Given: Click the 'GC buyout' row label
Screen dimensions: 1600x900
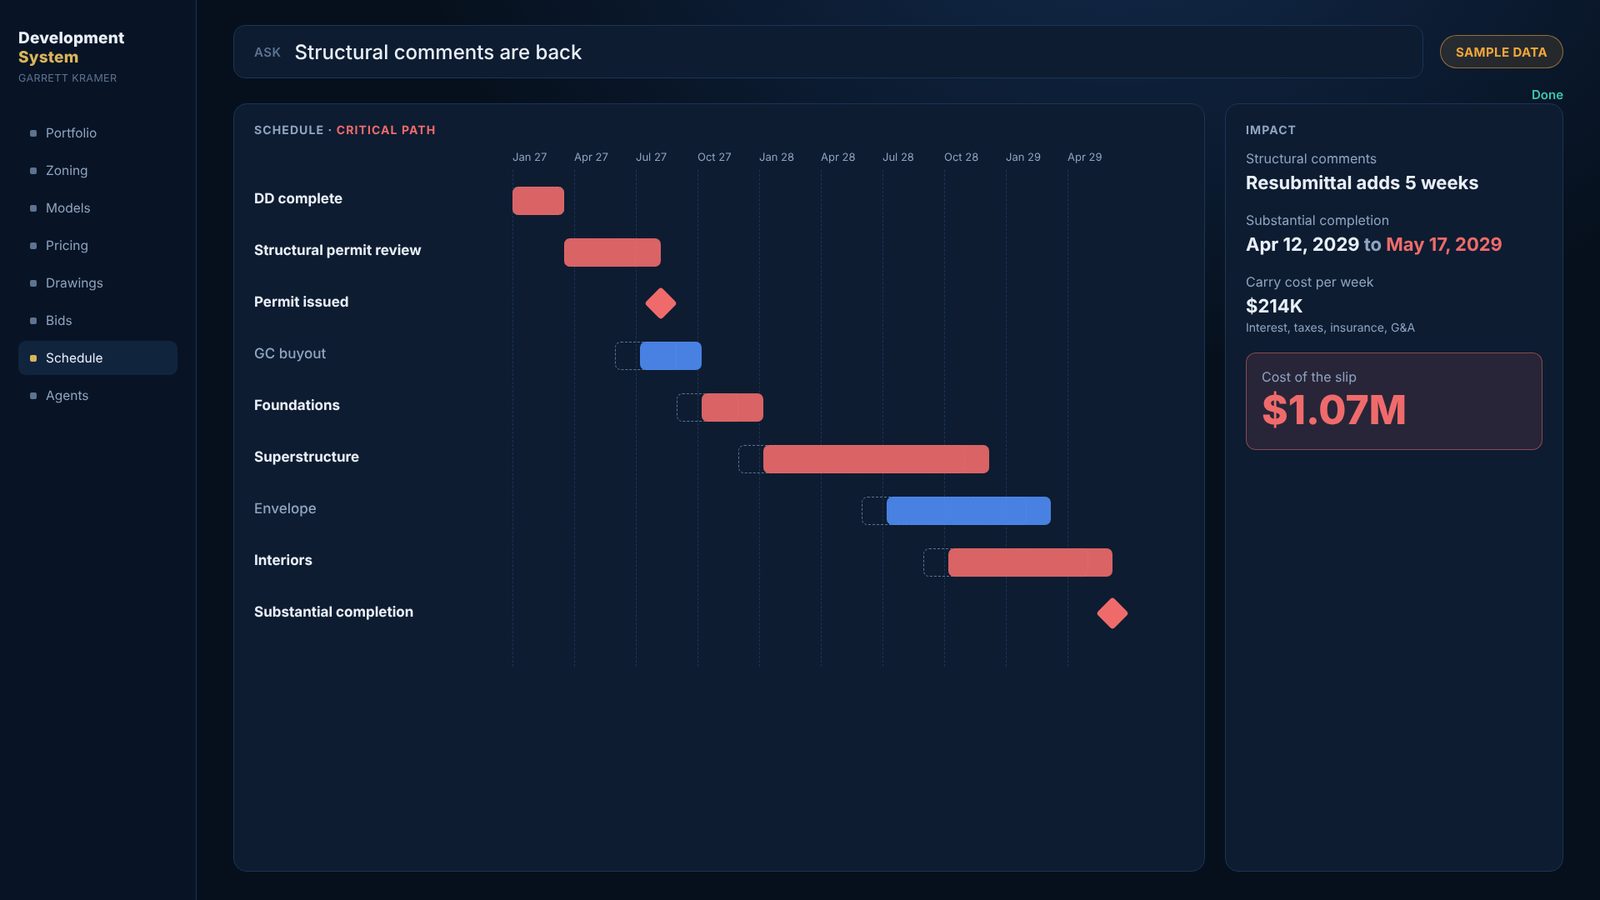Looking at the screenshot, I should [290, 354].
